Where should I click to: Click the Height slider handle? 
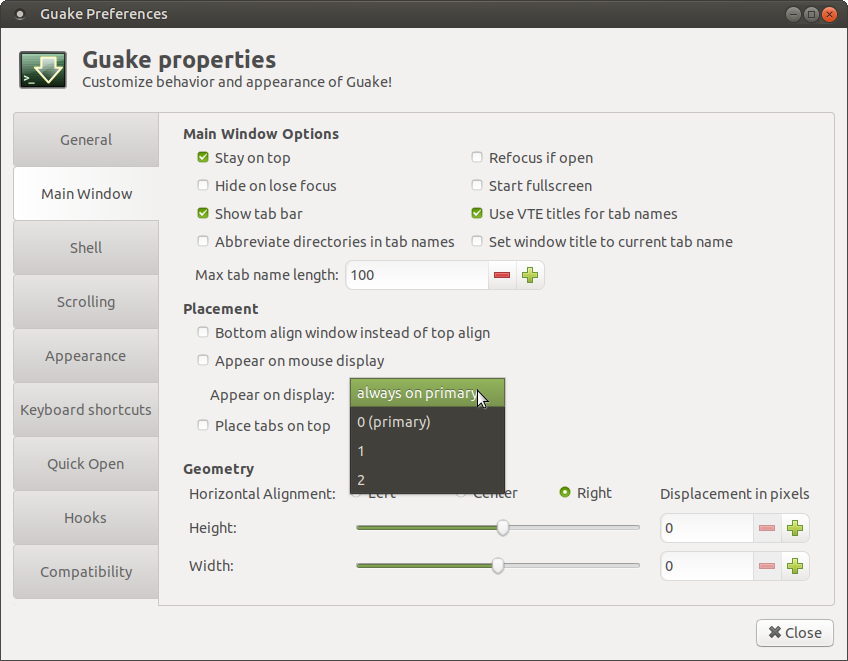point(503,528)
